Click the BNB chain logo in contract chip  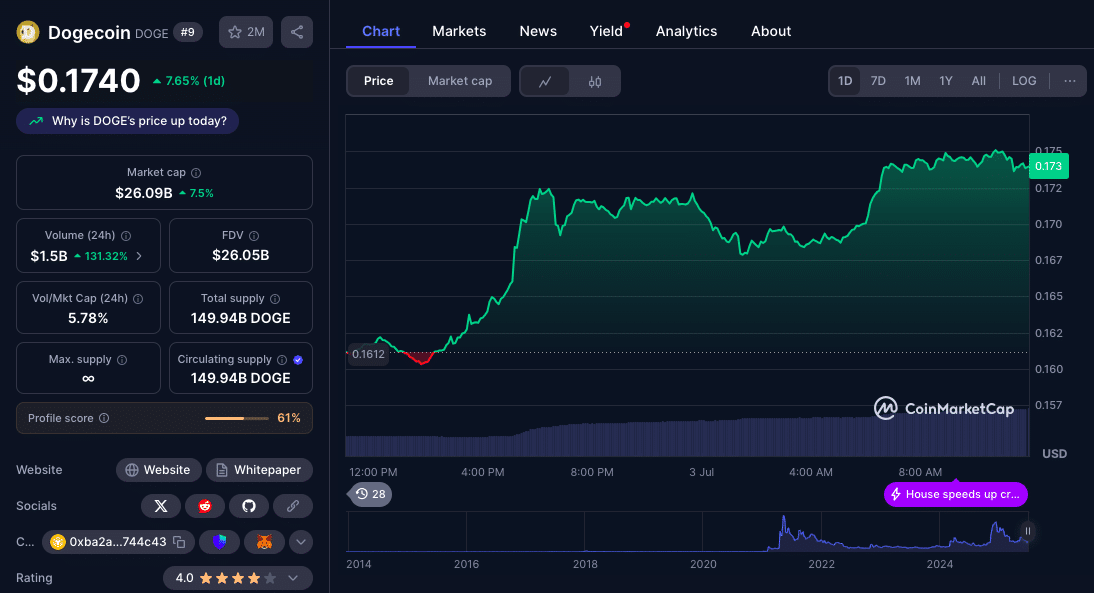tap(57, 542)
